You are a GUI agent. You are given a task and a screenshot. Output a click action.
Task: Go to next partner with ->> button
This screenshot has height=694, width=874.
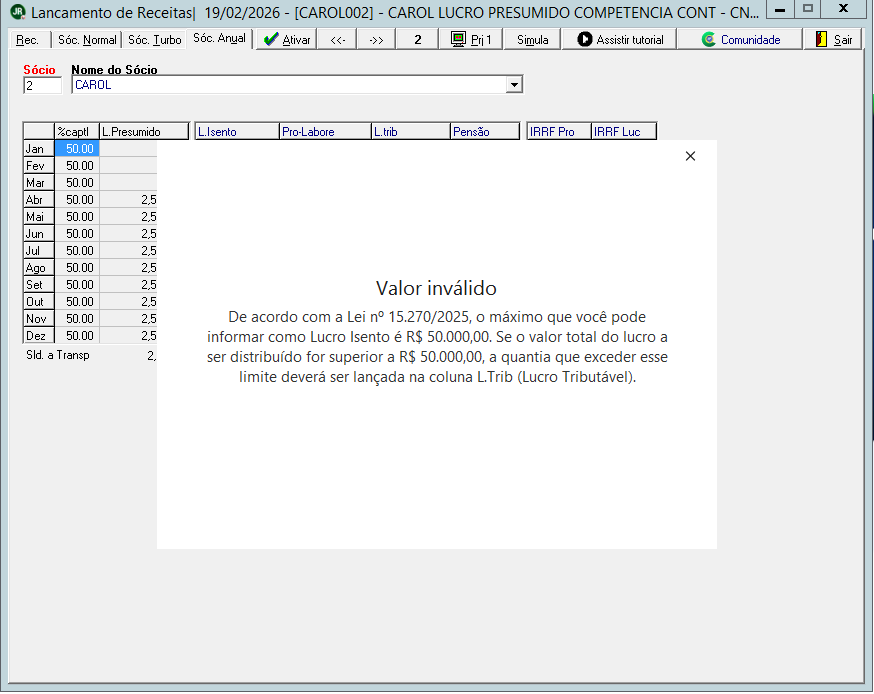(x=376, y=40)
